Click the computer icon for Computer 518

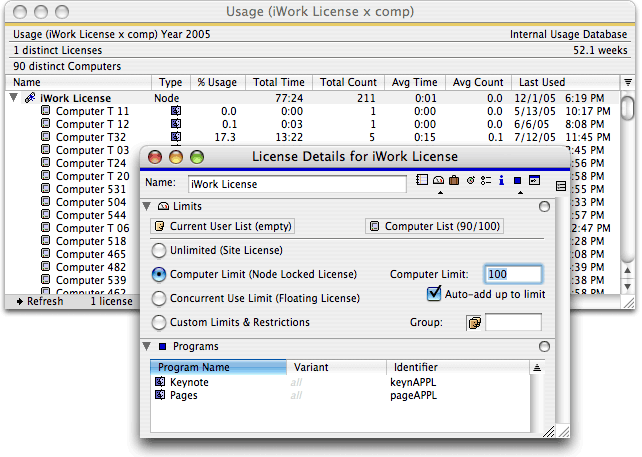[x=46, y=241]
